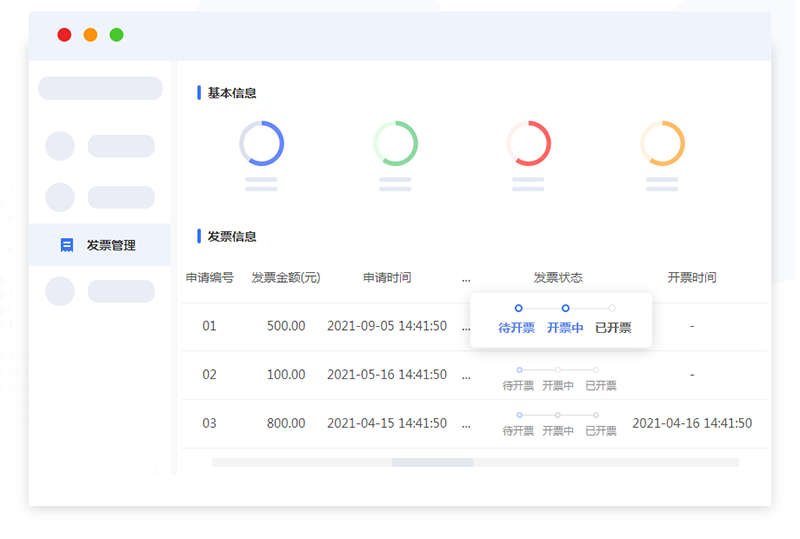The width and height of the screenshot is (800, 539).
Task: Click the first placeholder circle avatar in sidebar
Action: click(60, 146)
